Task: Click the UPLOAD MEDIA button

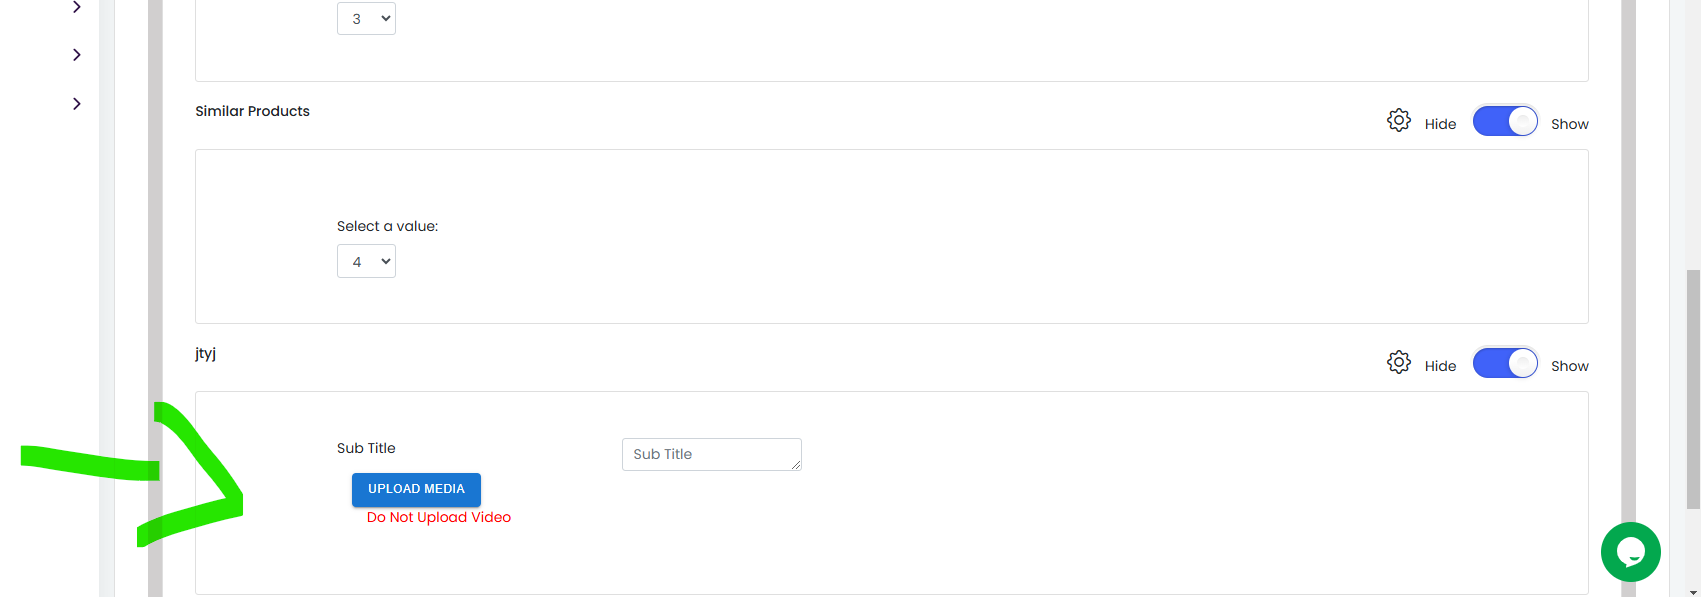Action: click(x=416, y=489)
